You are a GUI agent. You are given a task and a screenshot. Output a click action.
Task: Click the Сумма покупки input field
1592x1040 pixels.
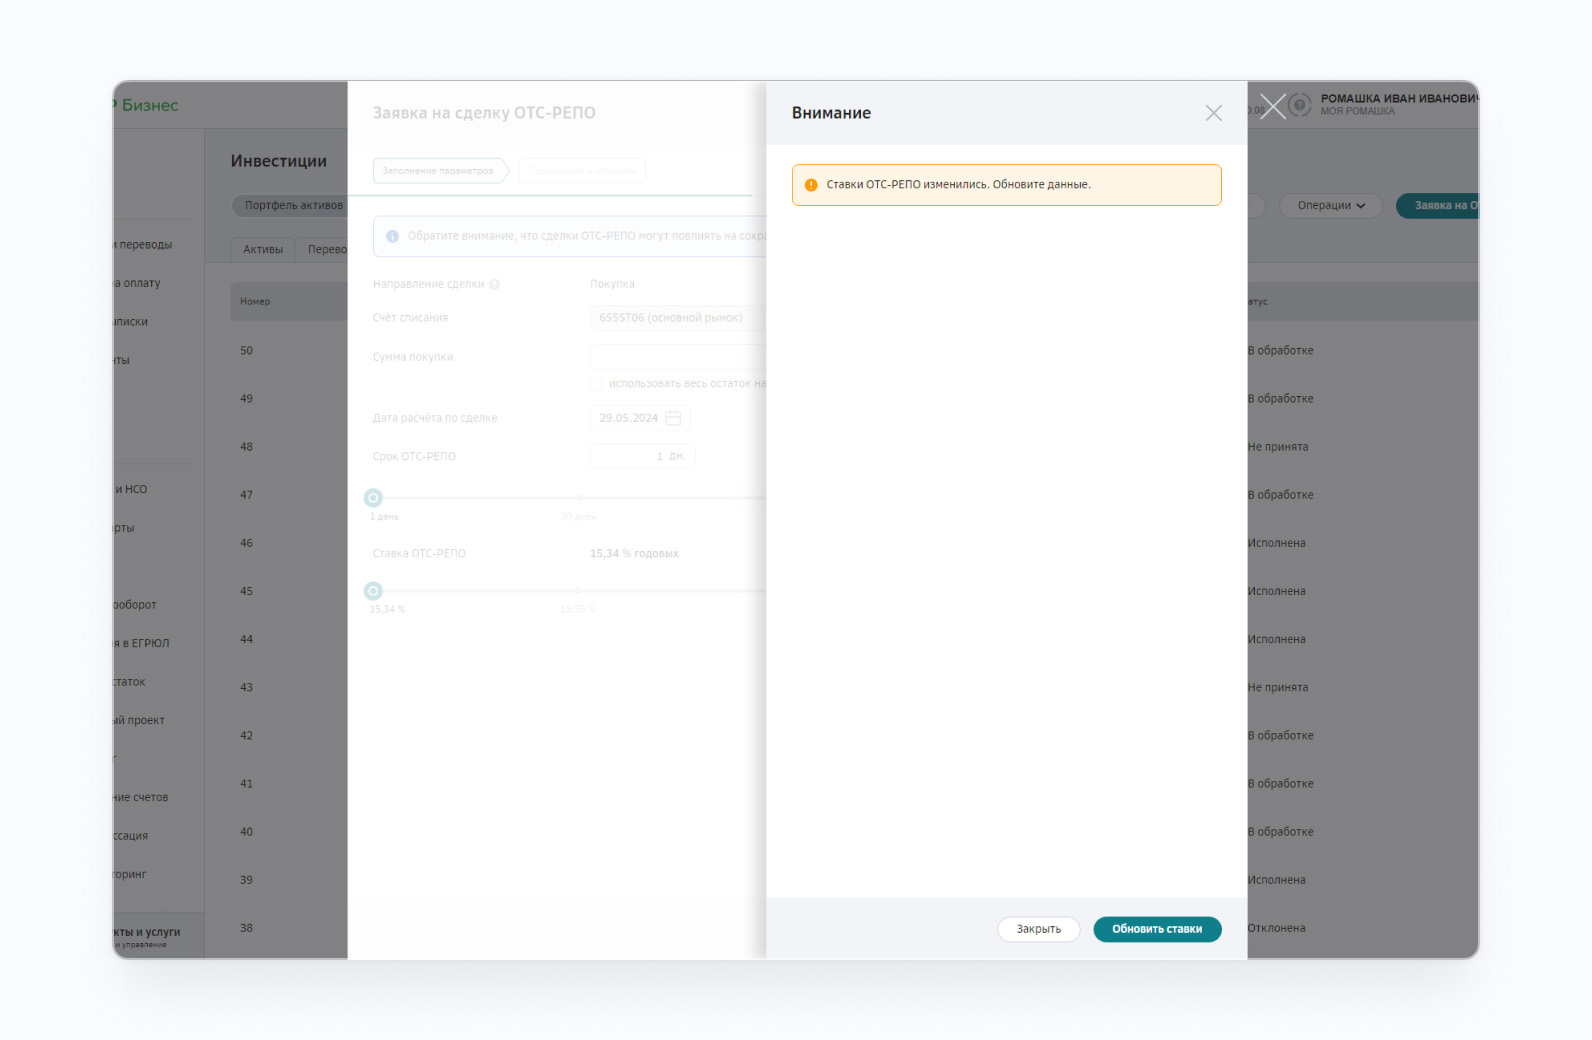[x=678, y=357]
